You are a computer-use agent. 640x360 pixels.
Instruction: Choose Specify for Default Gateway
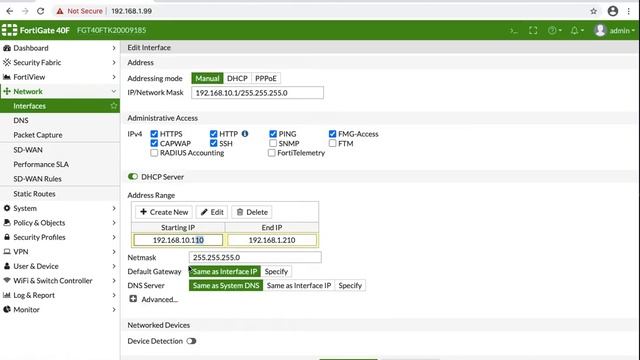pos(276,271)
